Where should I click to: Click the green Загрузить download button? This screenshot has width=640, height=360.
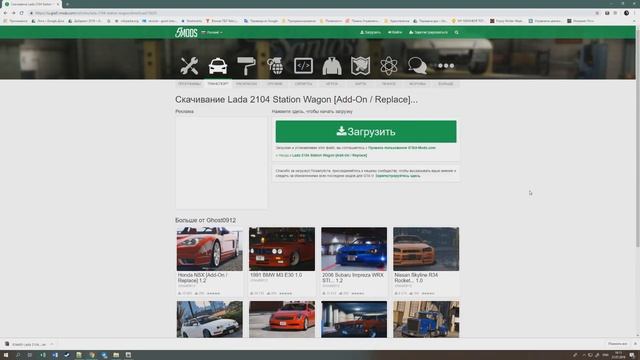[x=366, y=131]
